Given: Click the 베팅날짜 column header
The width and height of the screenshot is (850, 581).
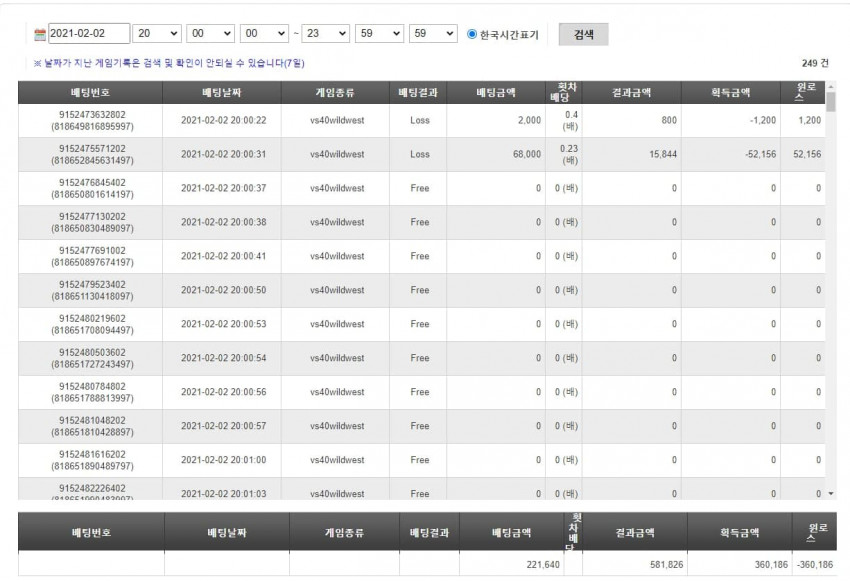Looking at the screenshot, I should (222, 93).
